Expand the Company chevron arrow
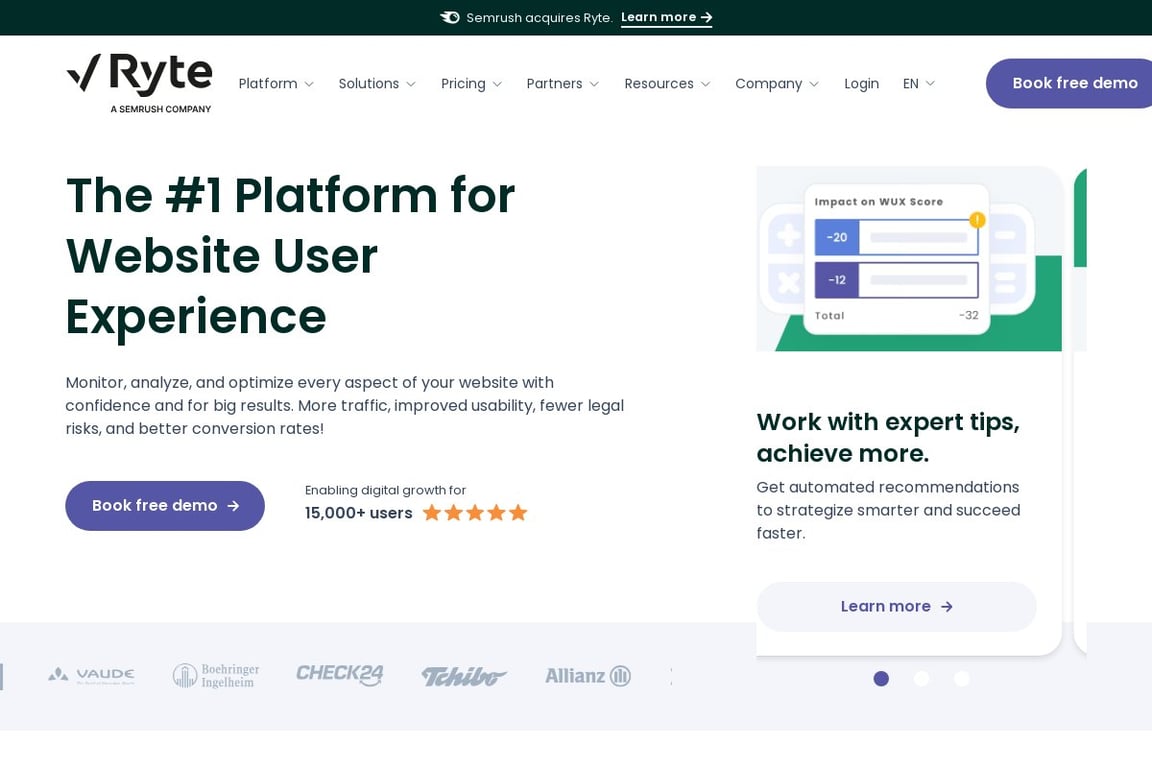 [814, 85]
